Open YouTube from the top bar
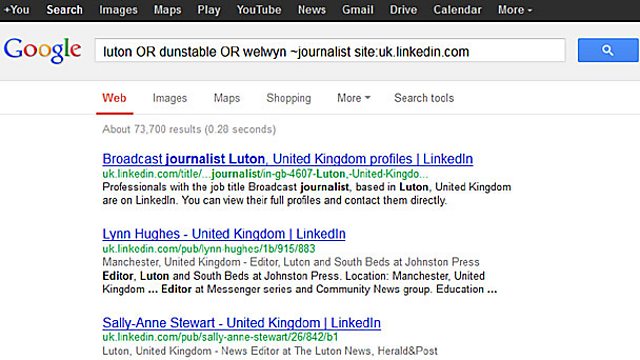 pyautogui.click(x=259, y=10)
